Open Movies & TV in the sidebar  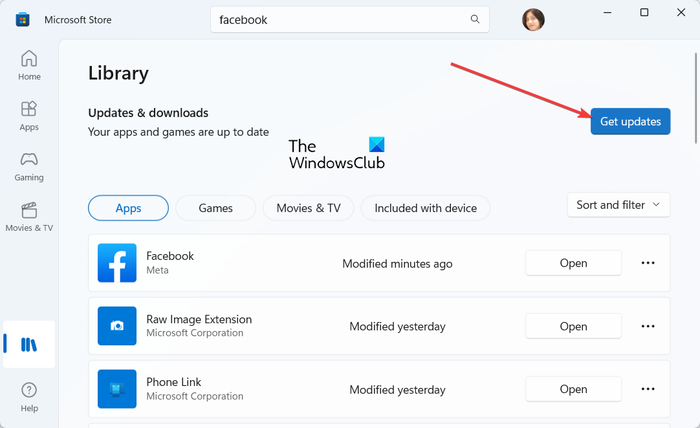click(x=29, y=217)
